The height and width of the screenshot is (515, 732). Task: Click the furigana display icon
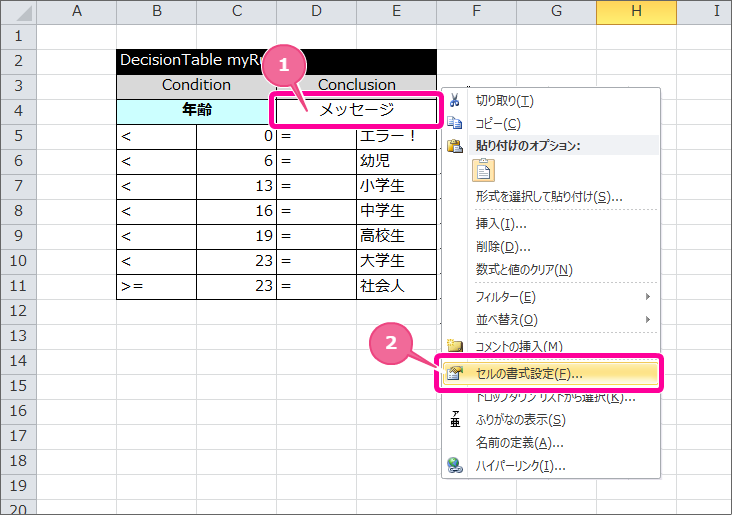[455, 419]
